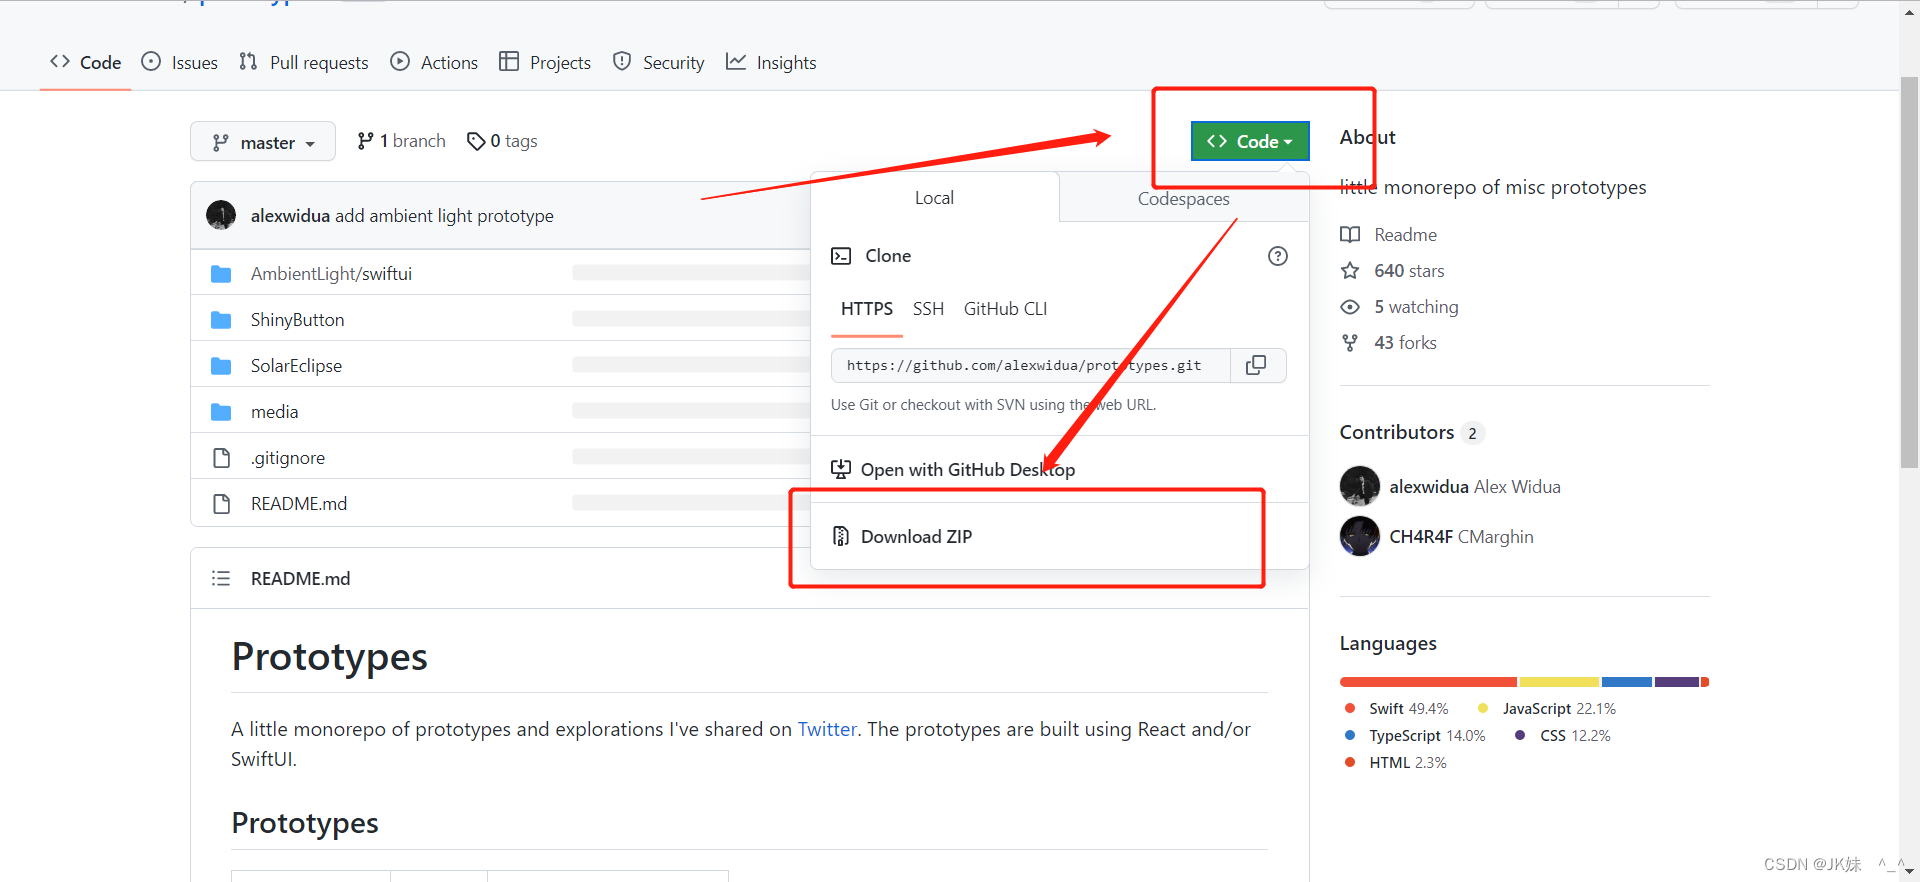Switch to the Projects tab
1920x882 pixels.
click(x=545, y=62)
